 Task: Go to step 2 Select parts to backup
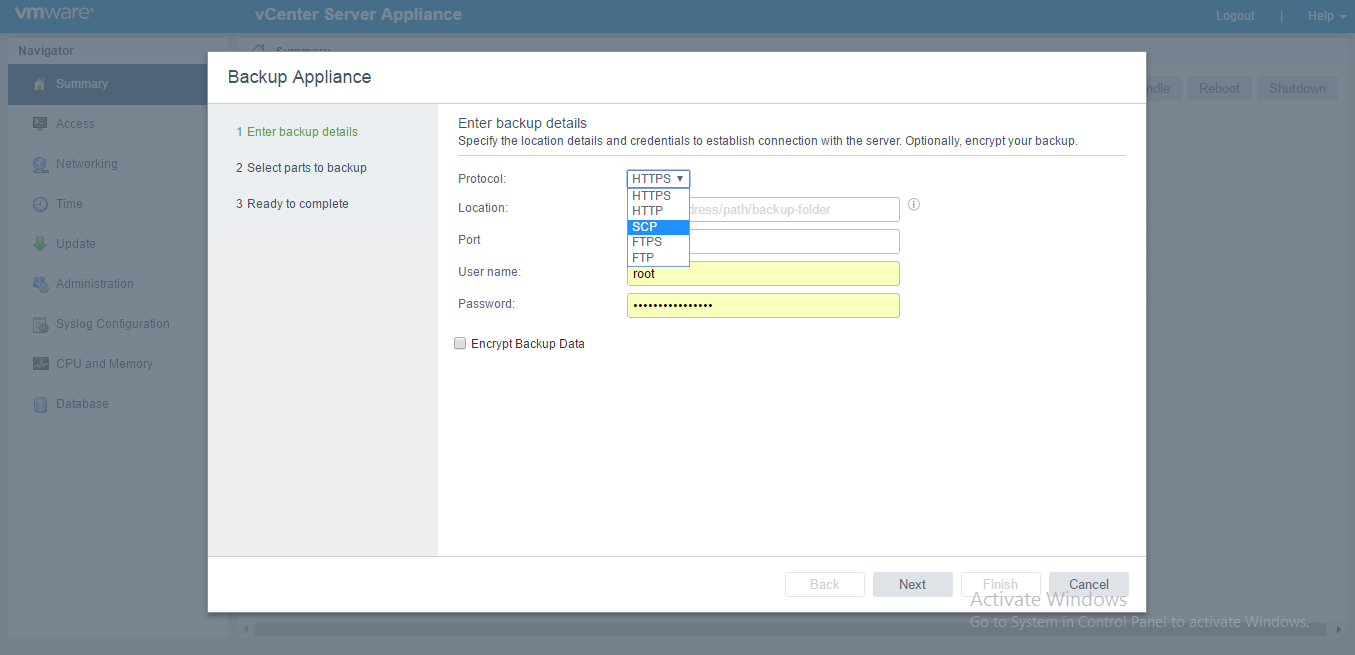click(x=301, y=168)
